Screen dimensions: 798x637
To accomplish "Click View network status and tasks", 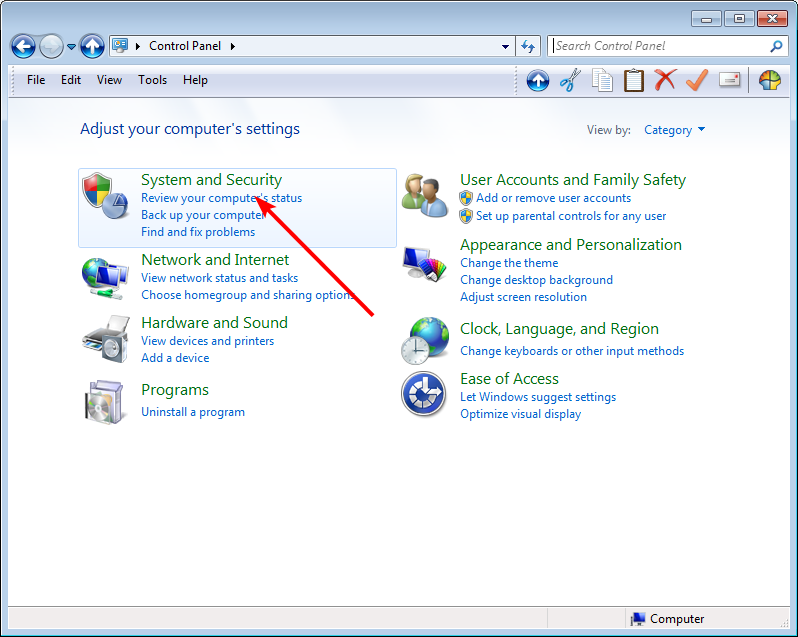I will click(x=219, y=278).
